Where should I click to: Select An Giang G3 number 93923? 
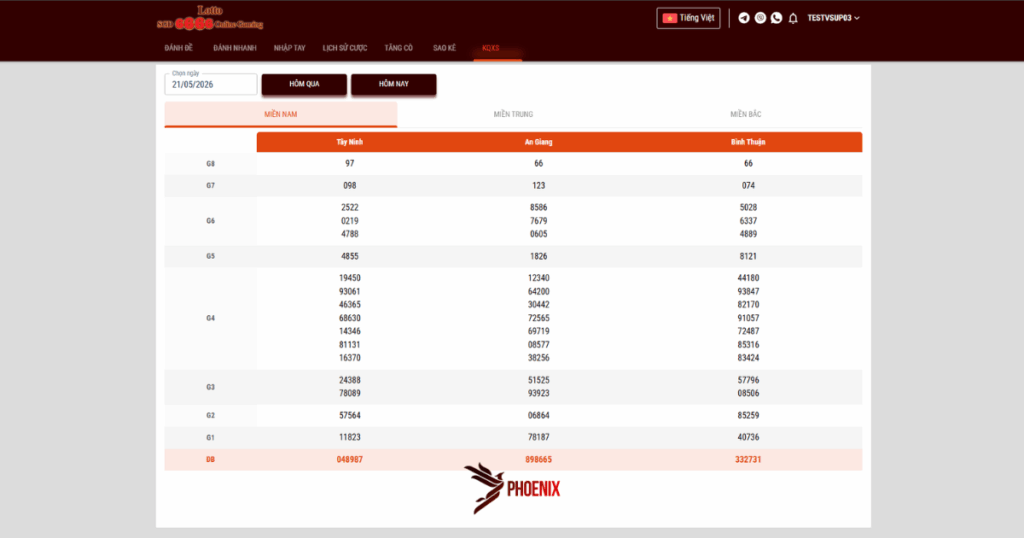click(x=538, y=393)
